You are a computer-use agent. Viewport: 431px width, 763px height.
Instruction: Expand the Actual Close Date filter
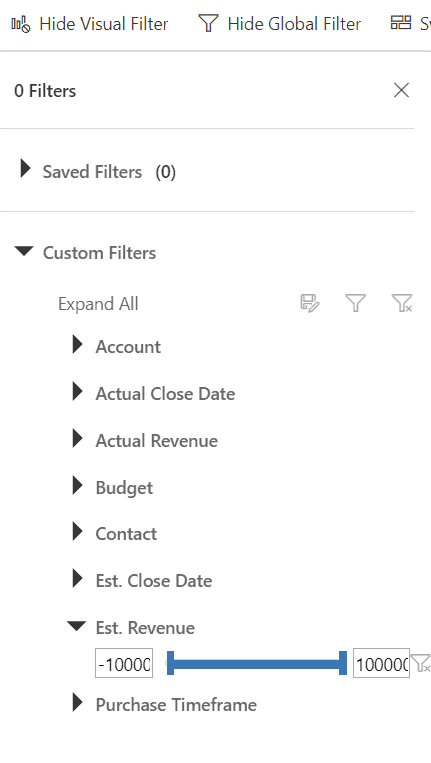click(x=77, y=391)
